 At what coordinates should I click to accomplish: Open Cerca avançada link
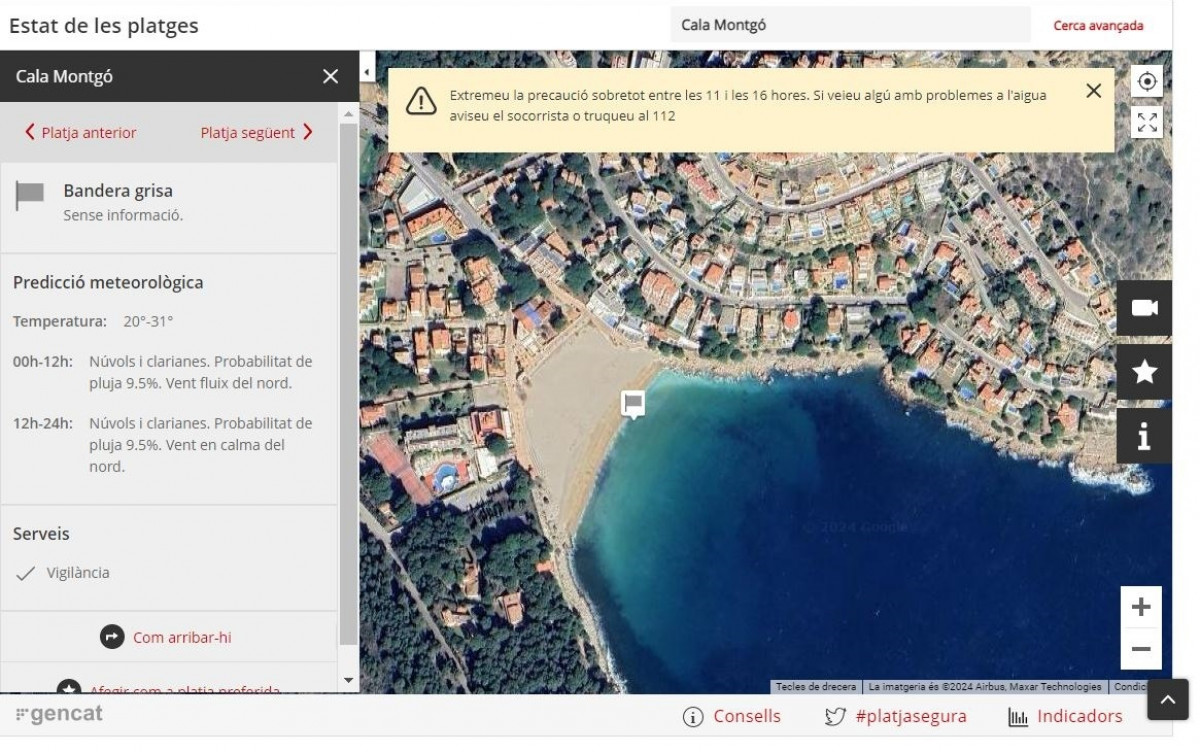point(1098,26)
